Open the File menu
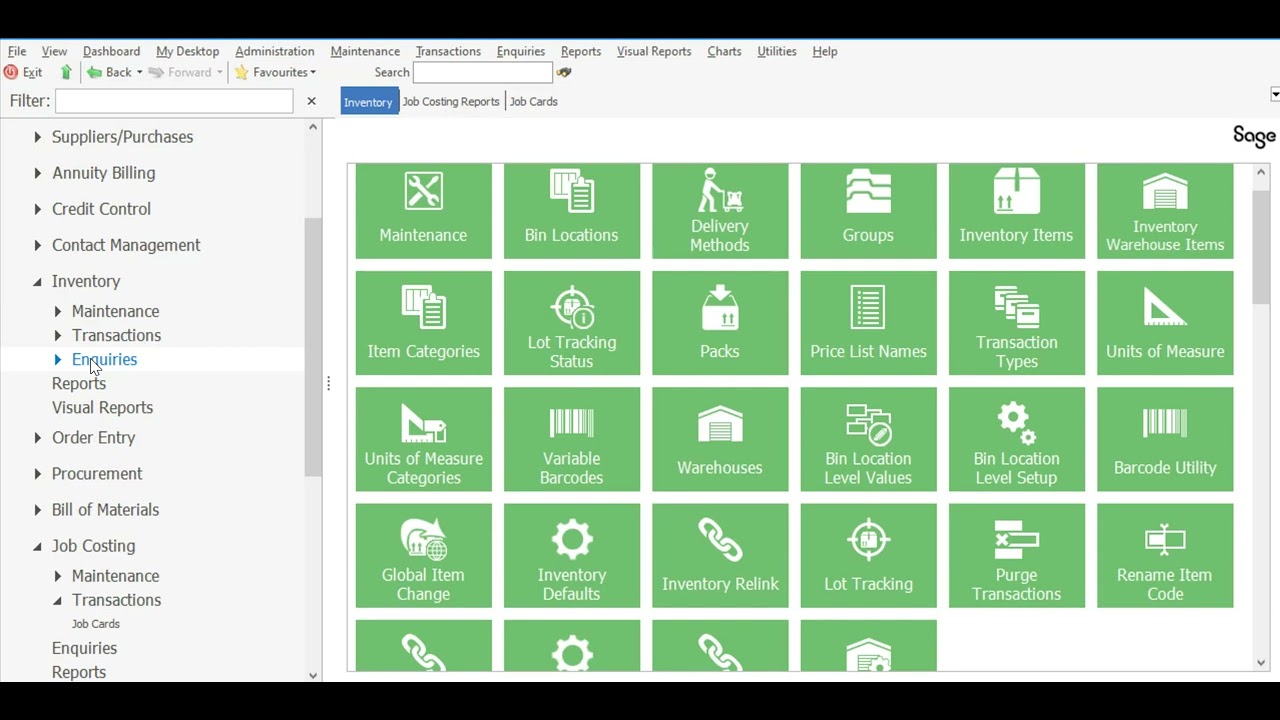The height and width of the screenshot is (720, 1280). click(17, 51)
